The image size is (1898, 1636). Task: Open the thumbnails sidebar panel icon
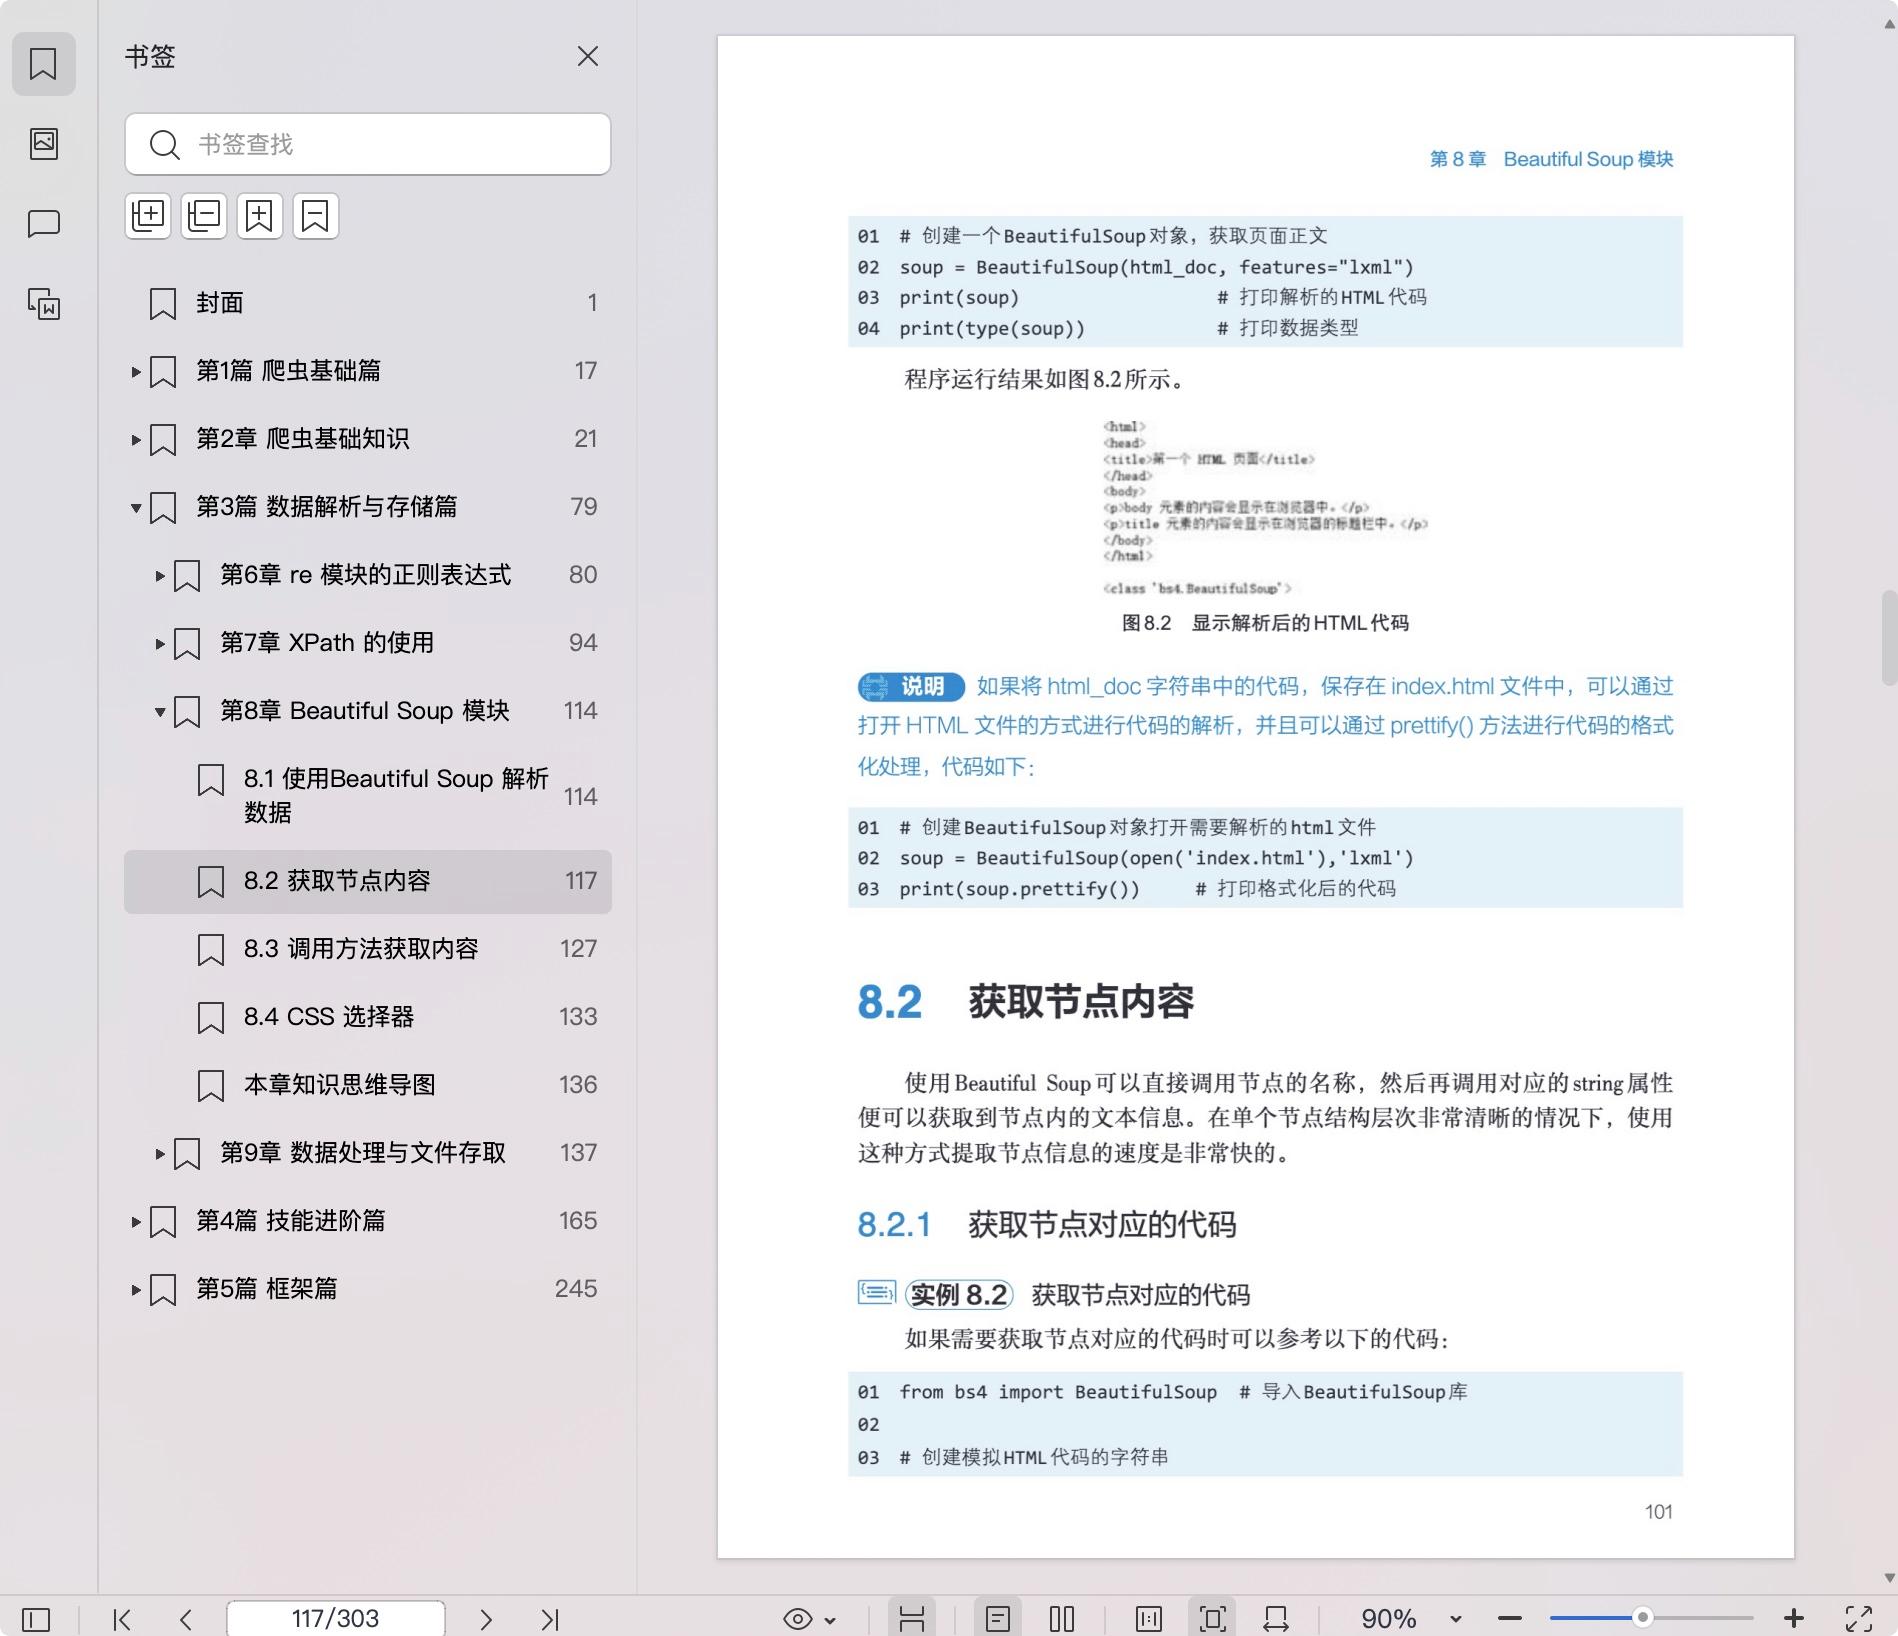(x=43, y=143)
